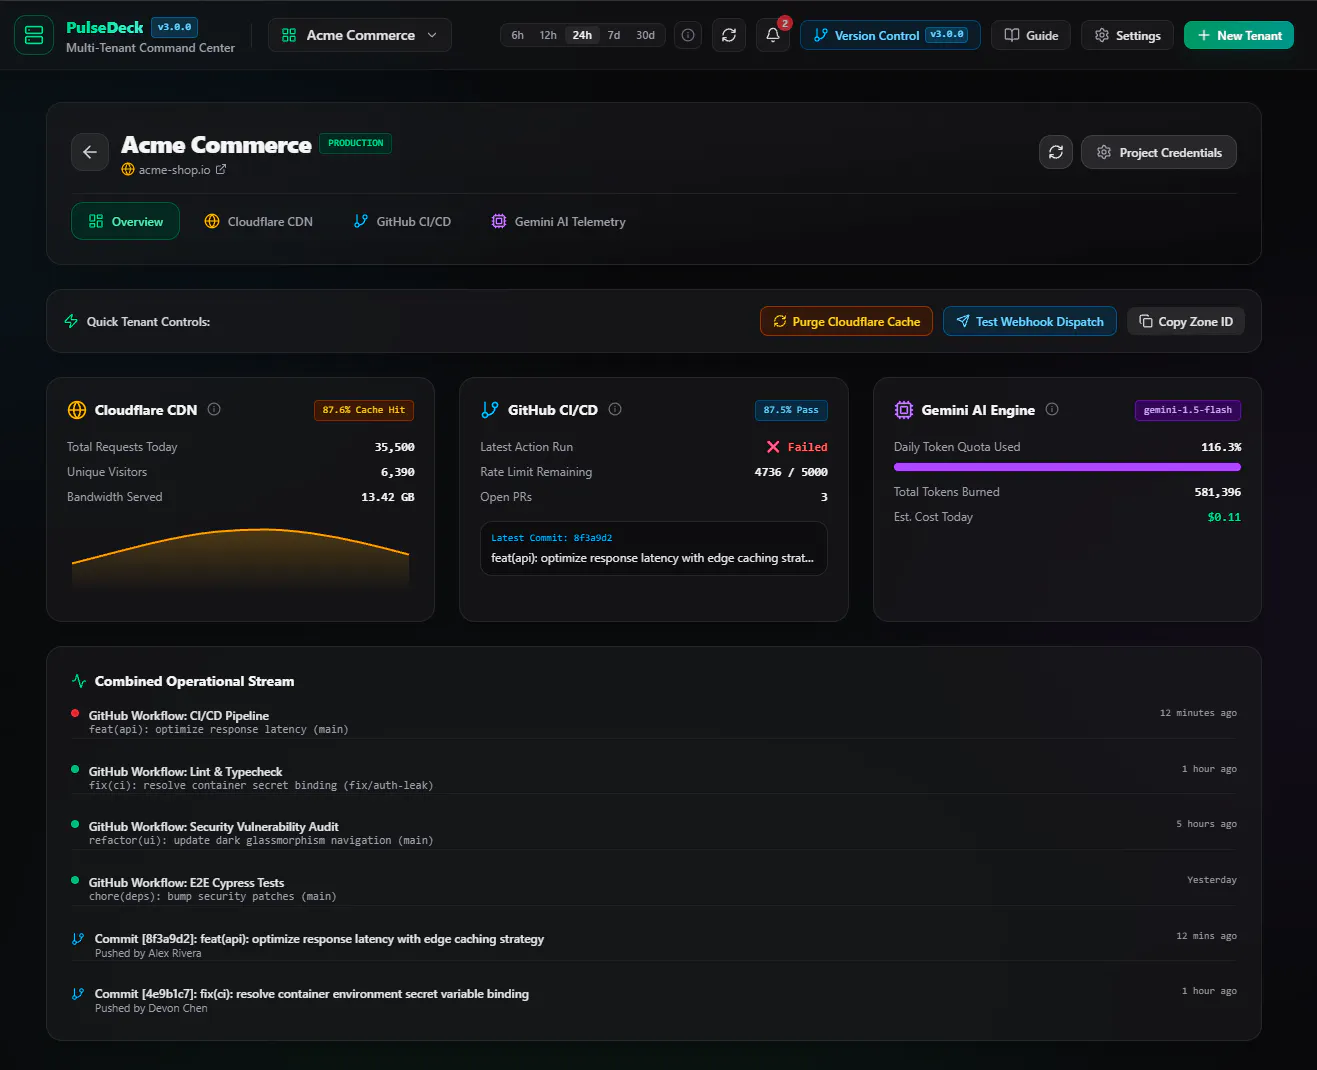
Task: Click green dot beside E2E Cypress Tests
Action: (75, 880)
